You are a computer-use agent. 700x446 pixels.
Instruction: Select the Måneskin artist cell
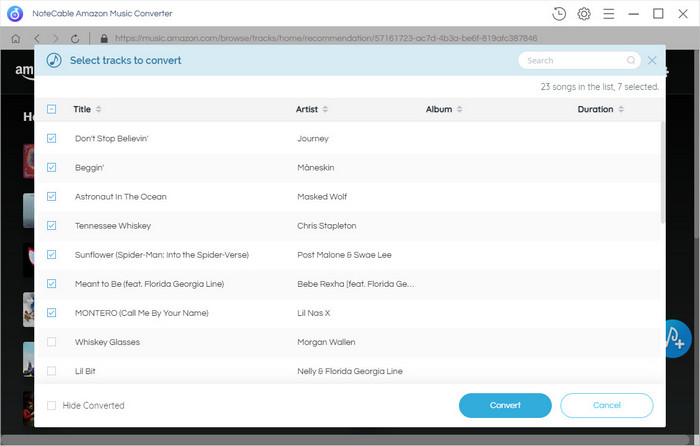(316, 167)
